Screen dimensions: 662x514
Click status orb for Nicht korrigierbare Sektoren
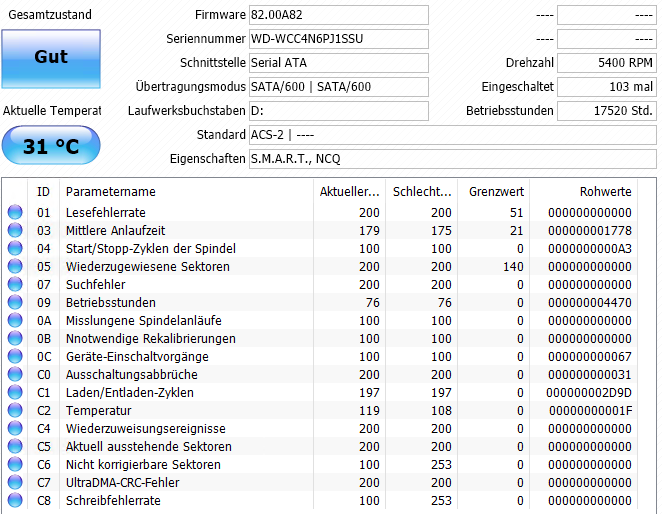[15, 464]
